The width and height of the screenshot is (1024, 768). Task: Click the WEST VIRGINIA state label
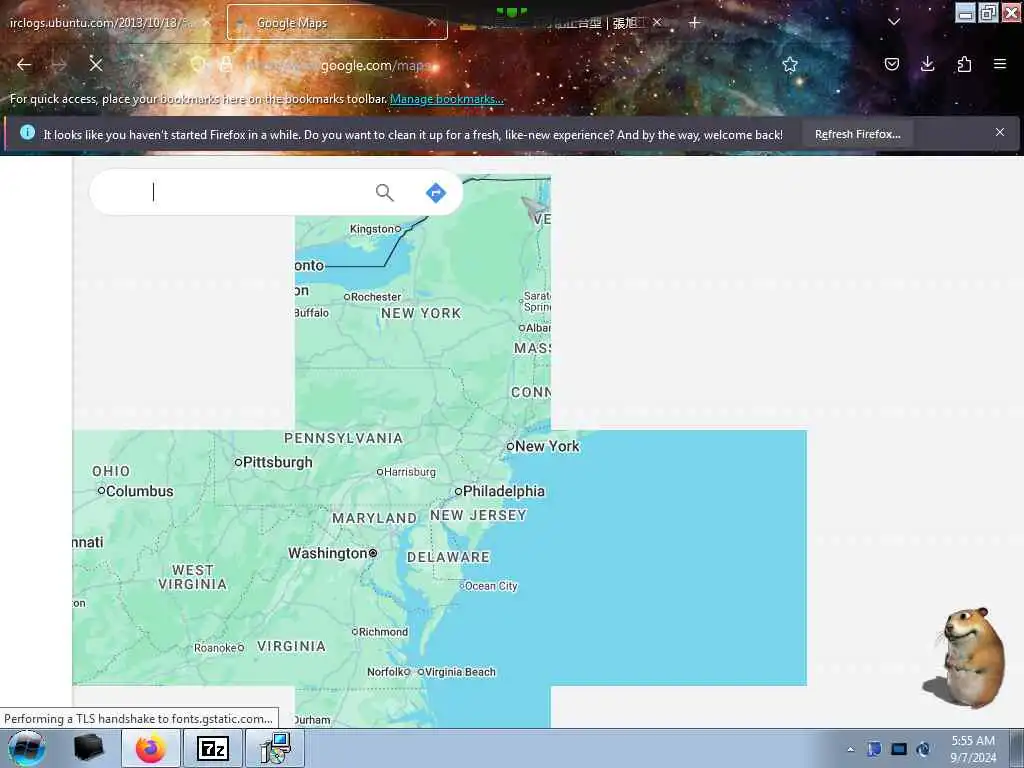193,577
